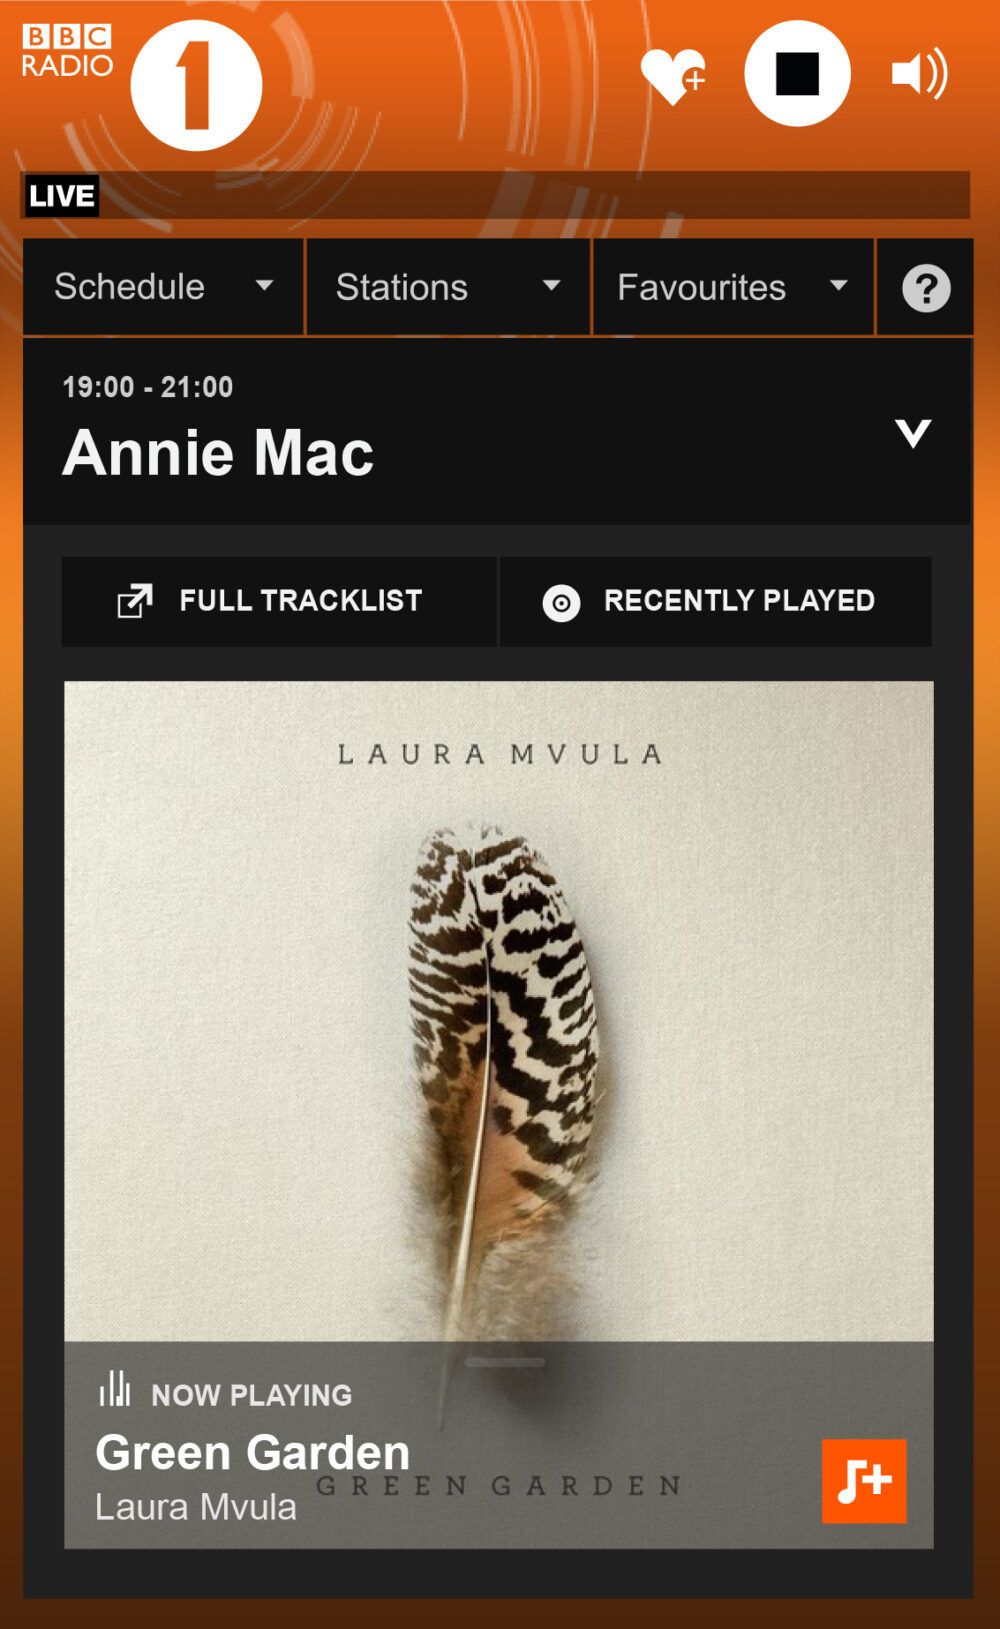This screenshot has height=1629, width=1000.
Task: Click the BBC Radio 1 logo
Action: coord(142,85)
